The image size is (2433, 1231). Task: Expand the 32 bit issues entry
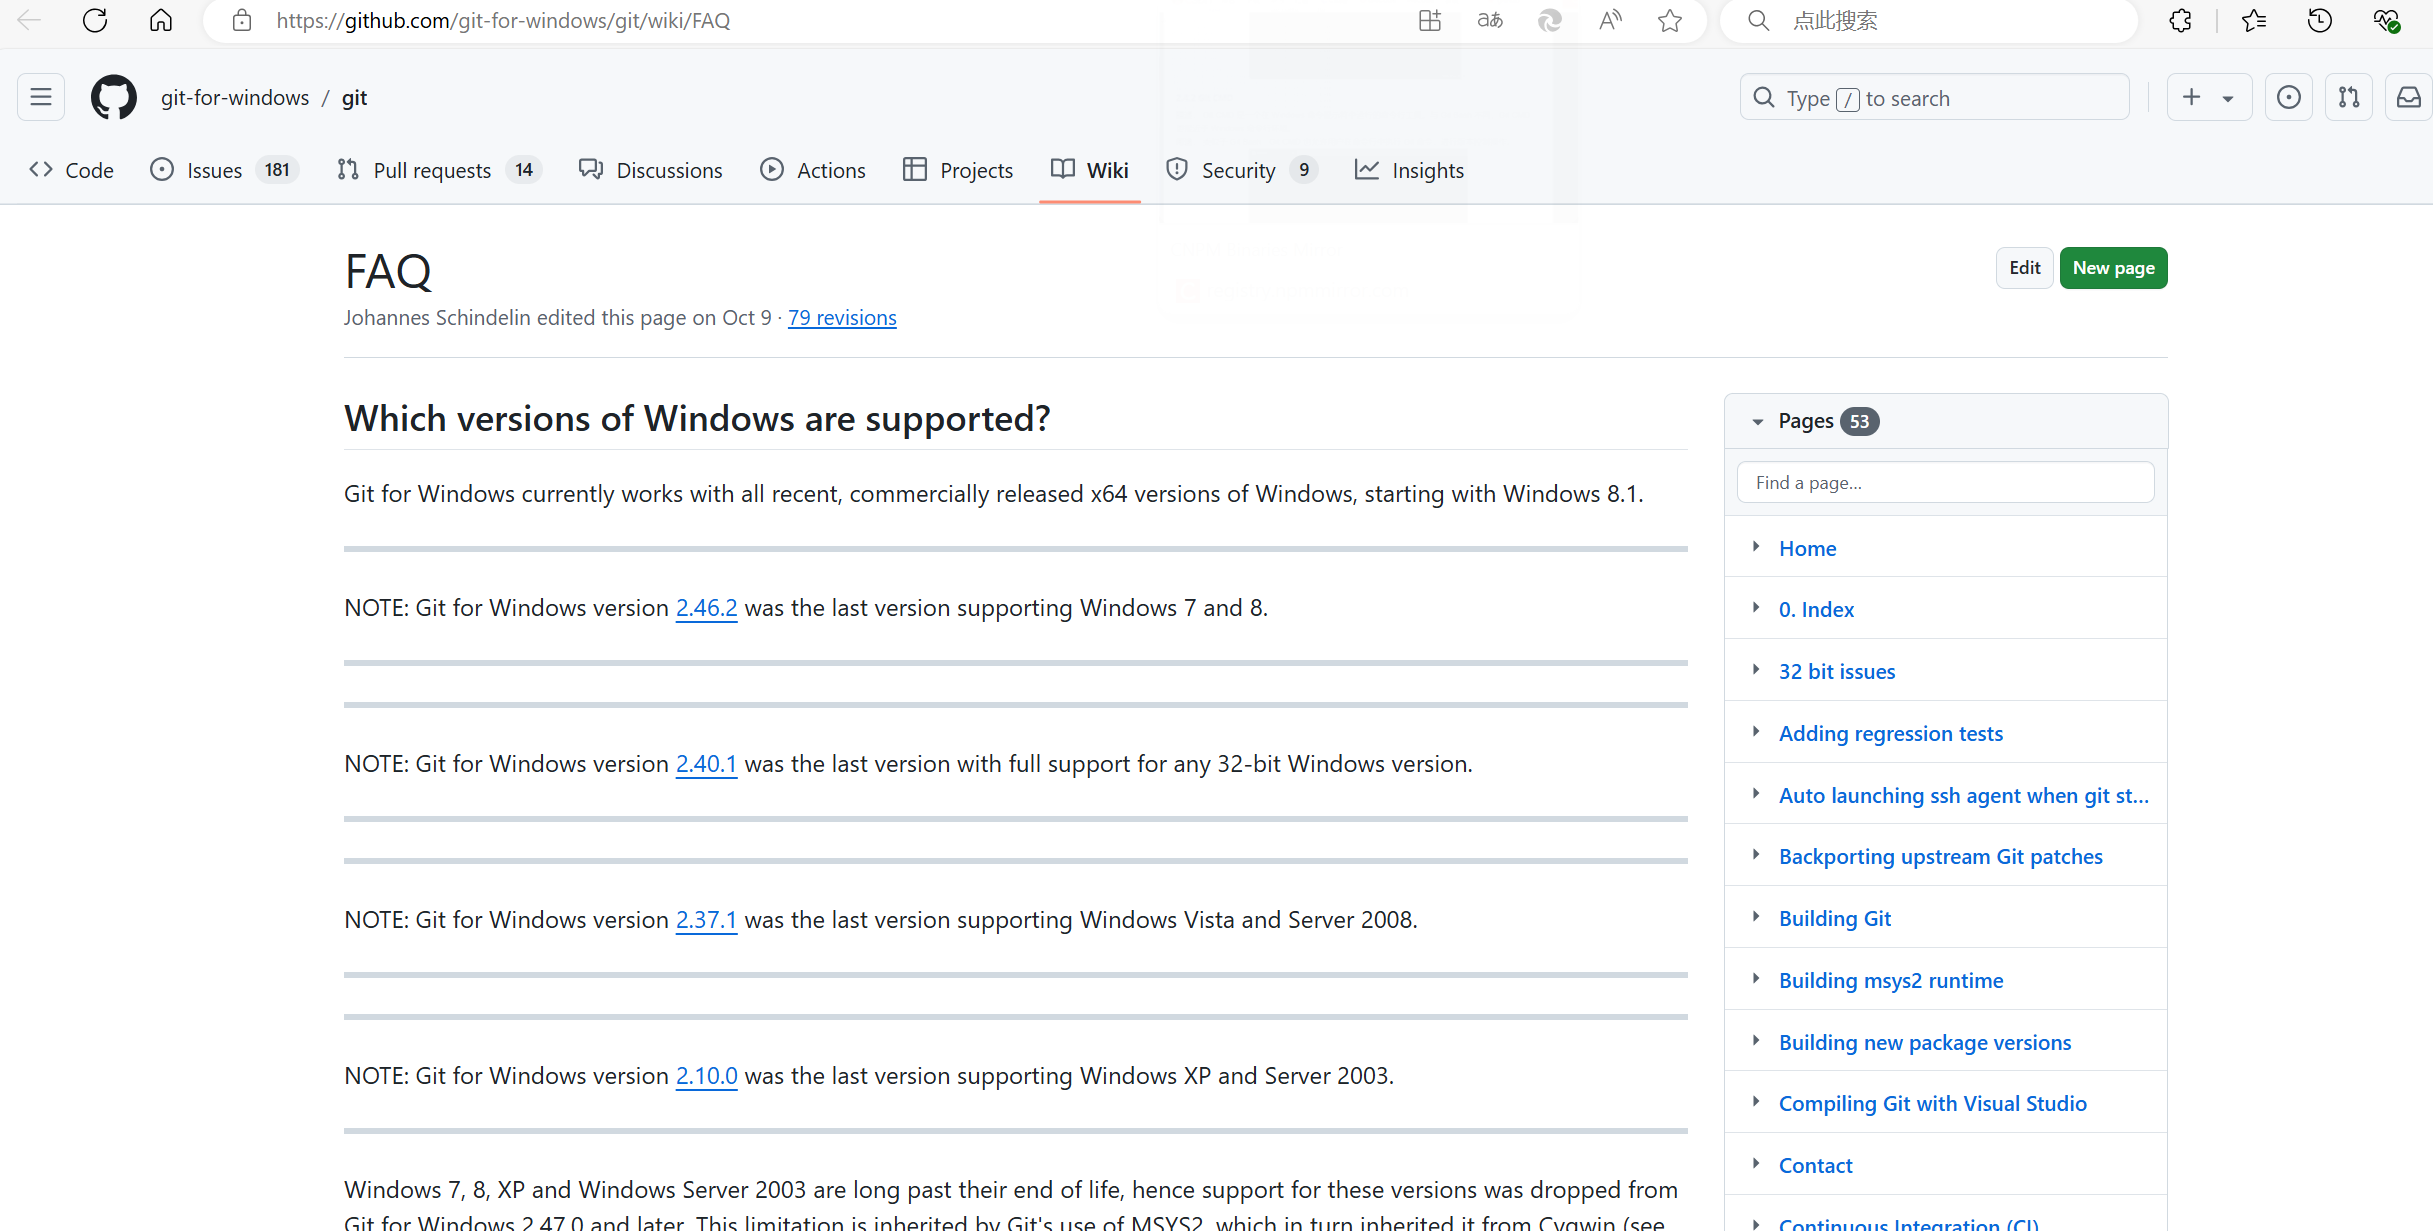pos(1756,670)
